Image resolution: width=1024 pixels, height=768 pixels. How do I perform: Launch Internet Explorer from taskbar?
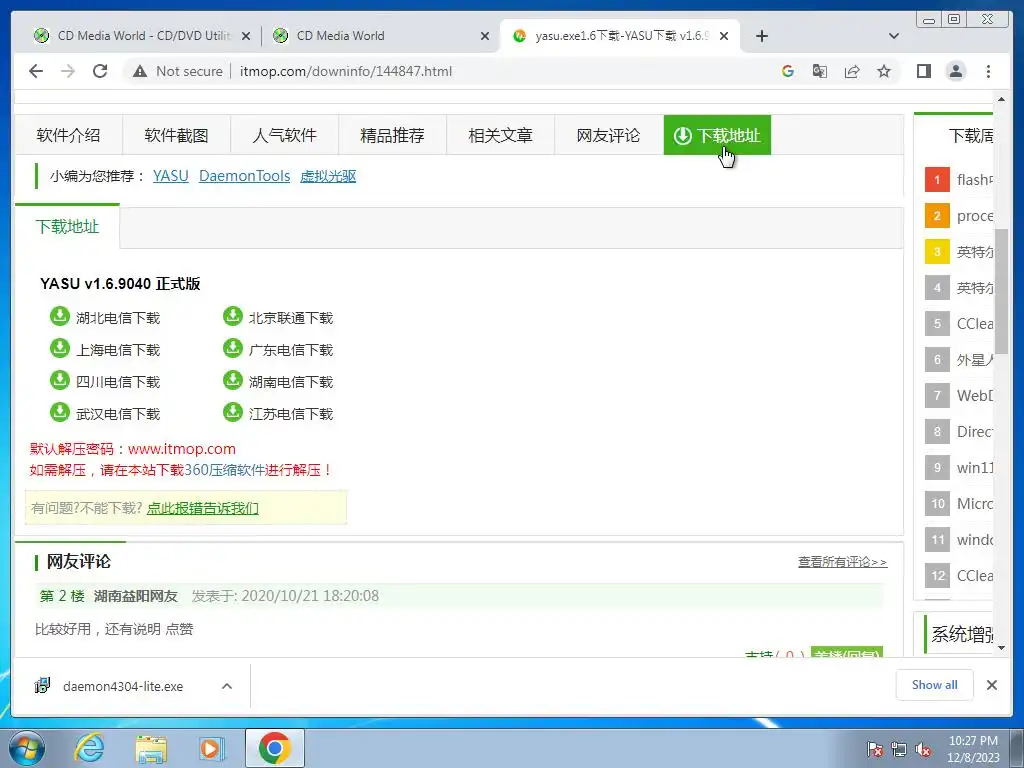[x=89, y=748]
